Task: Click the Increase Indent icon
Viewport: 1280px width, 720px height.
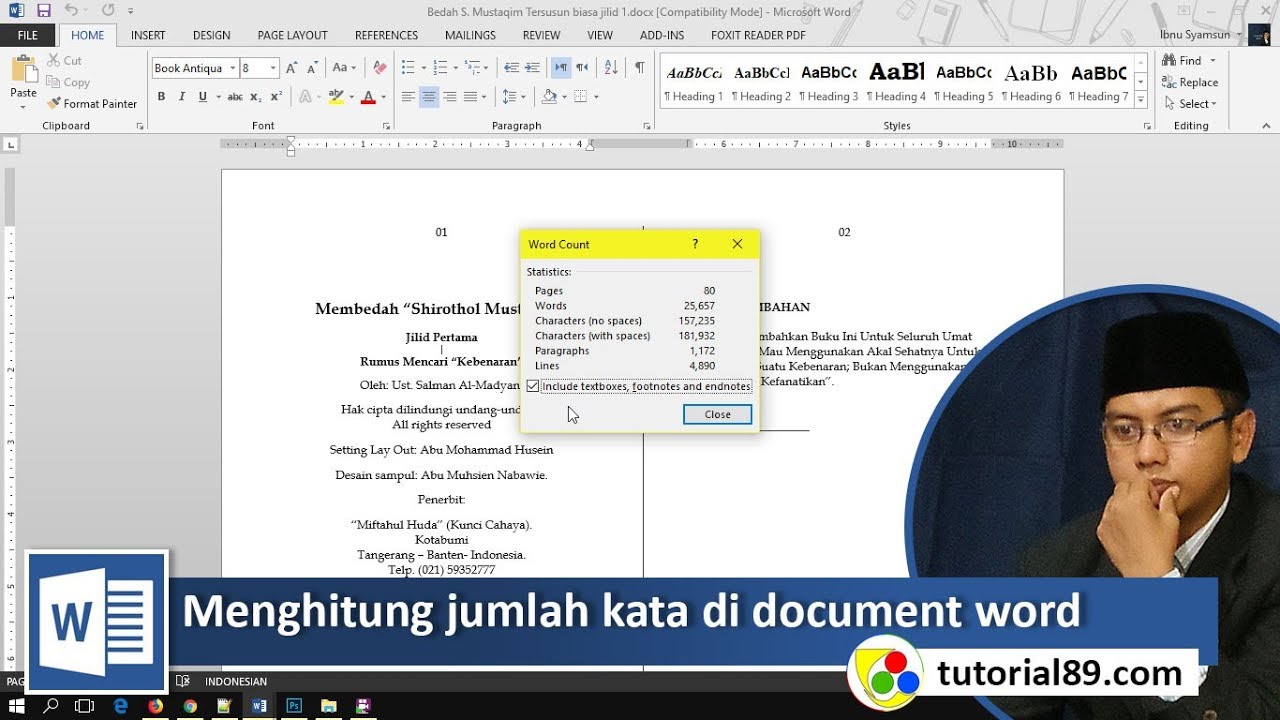Action: [x=532, y=68]
